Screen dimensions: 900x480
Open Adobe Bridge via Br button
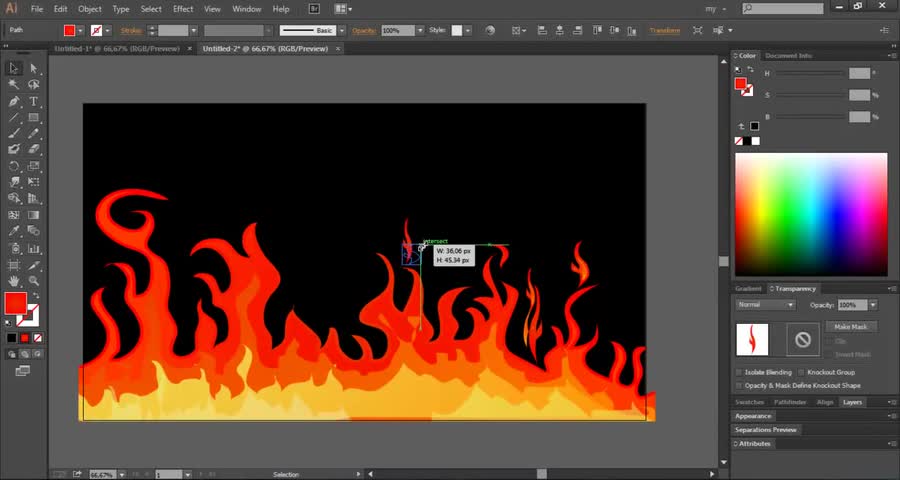coord(314,9)
